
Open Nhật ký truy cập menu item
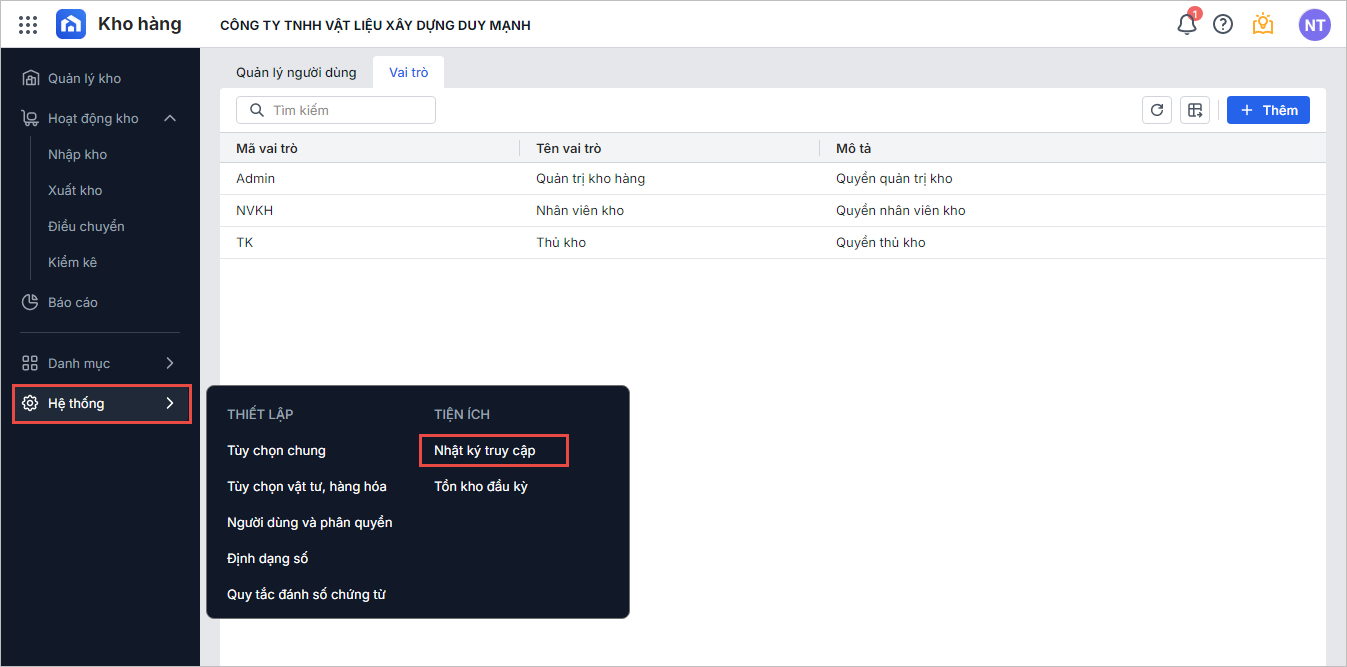point(485,450)
